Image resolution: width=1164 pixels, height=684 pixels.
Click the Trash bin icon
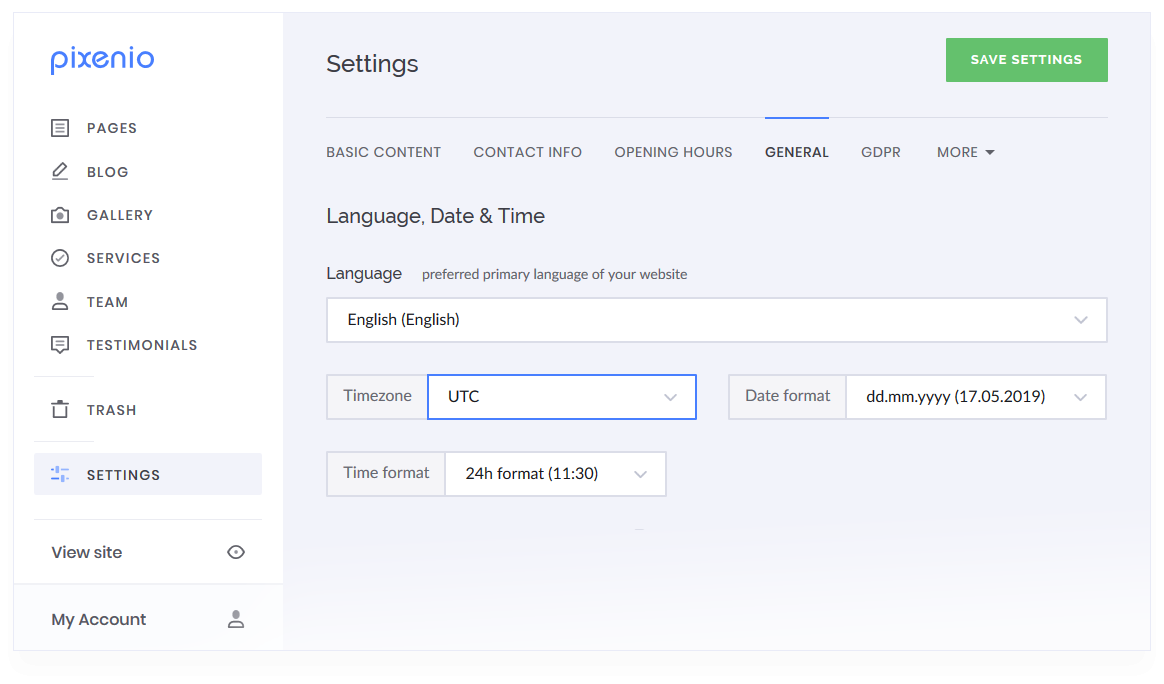pos(60,409)
